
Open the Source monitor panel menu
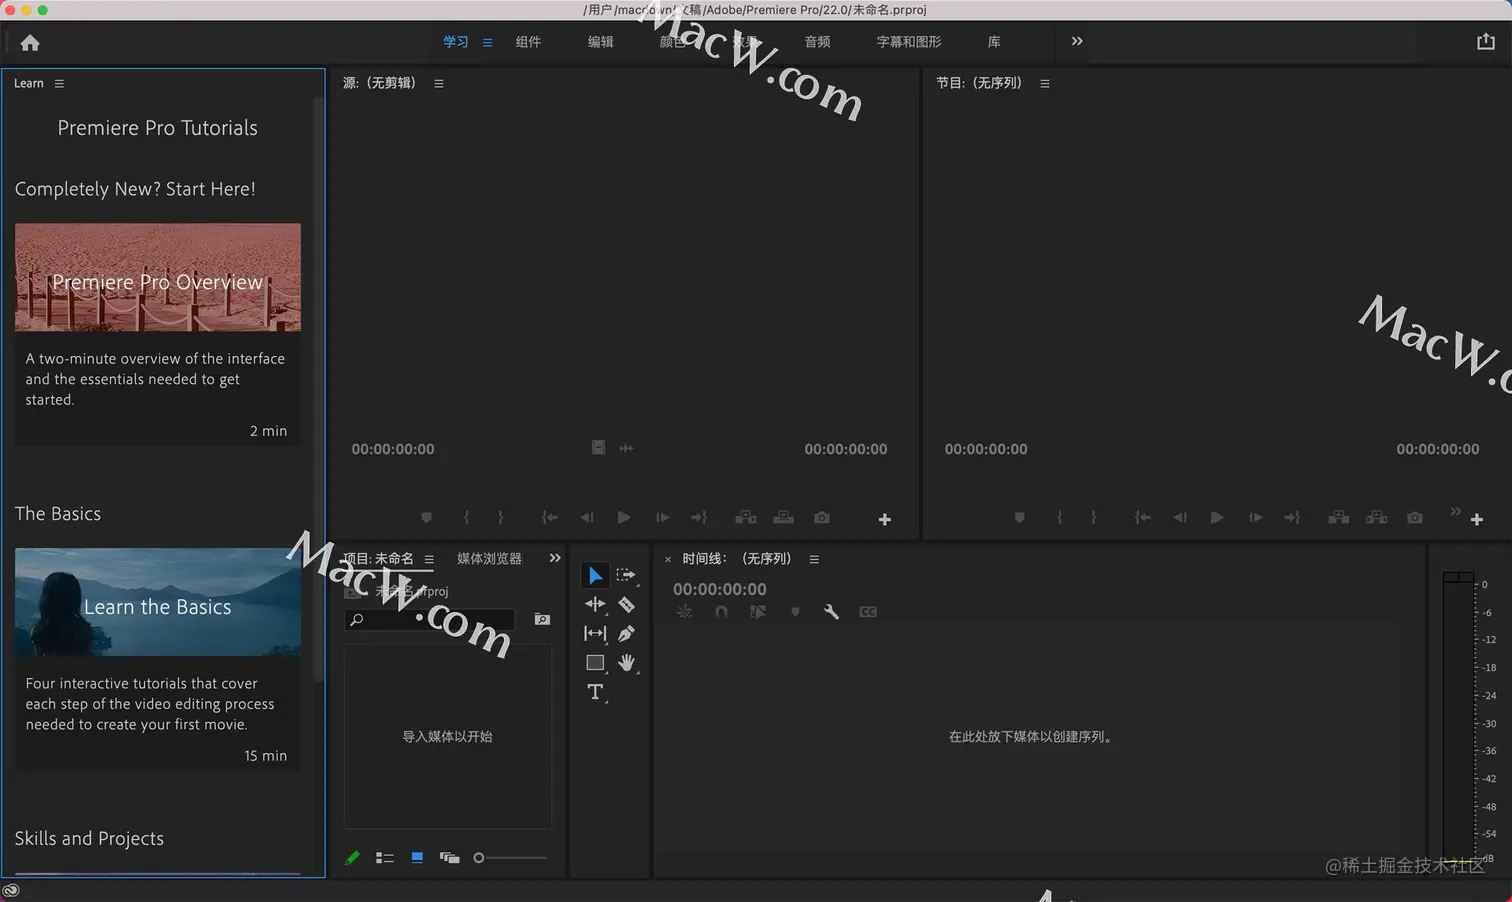[x=439, y=84]
